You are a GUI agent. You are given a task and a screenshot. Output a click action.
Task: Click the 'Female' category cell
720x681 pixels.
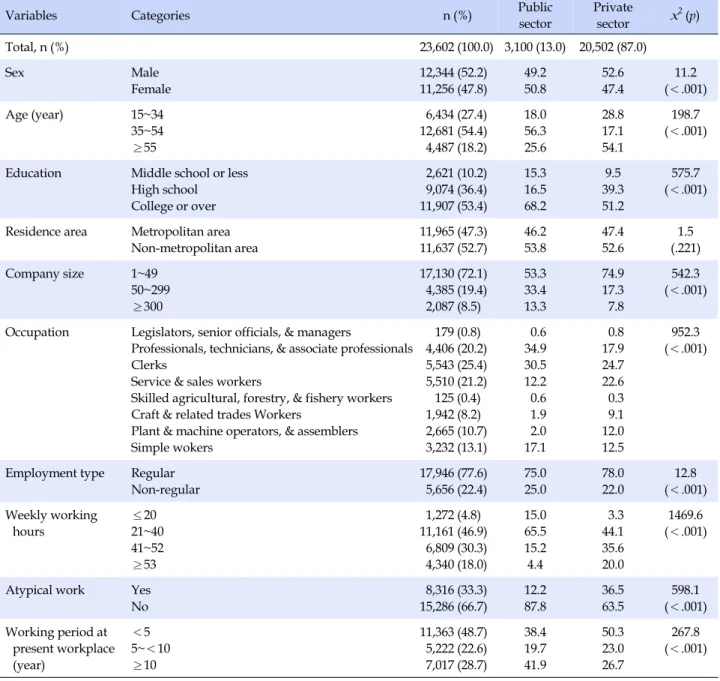click(x=151, y=89)
